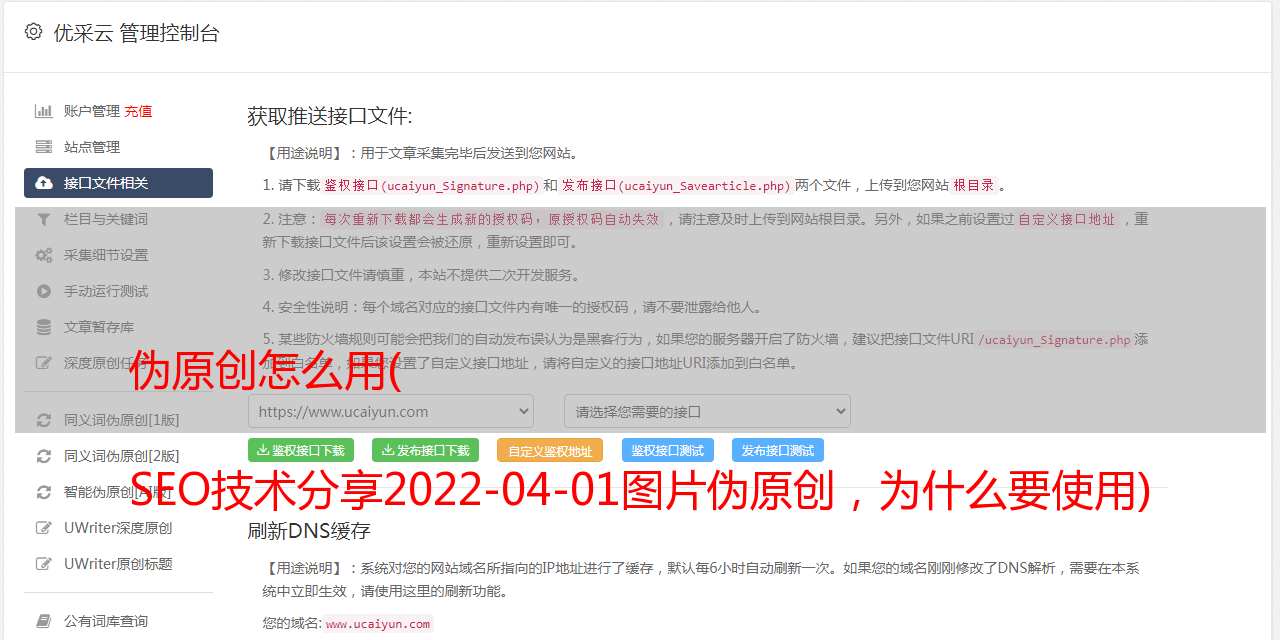Click the 获取推送接口文件 heading
Image resolution: width=1280 pixels, height=640 pixels.
pyautogui.click(x=330, y=116)
